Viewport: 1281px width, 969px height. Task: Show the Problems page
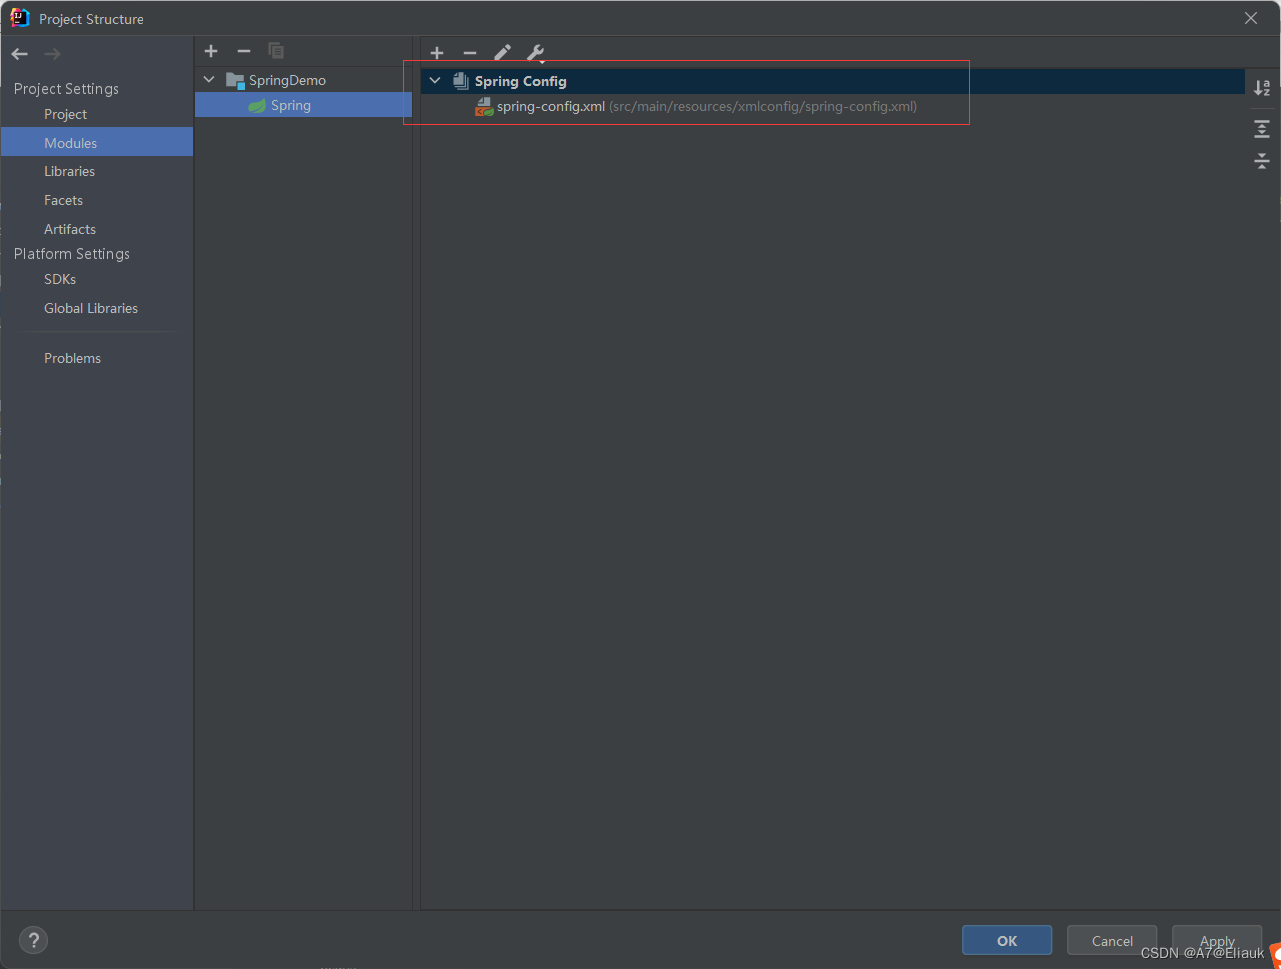coord(97,358)
